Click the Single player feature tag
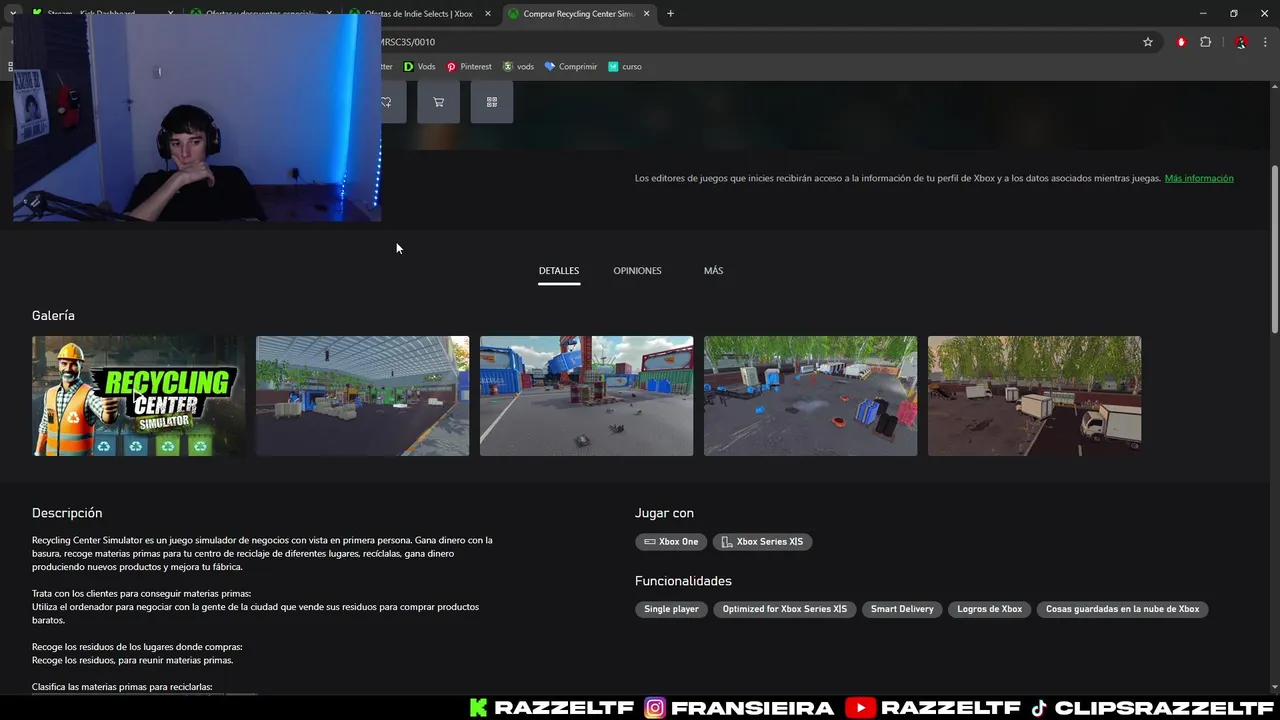 [x=671, y=609]
